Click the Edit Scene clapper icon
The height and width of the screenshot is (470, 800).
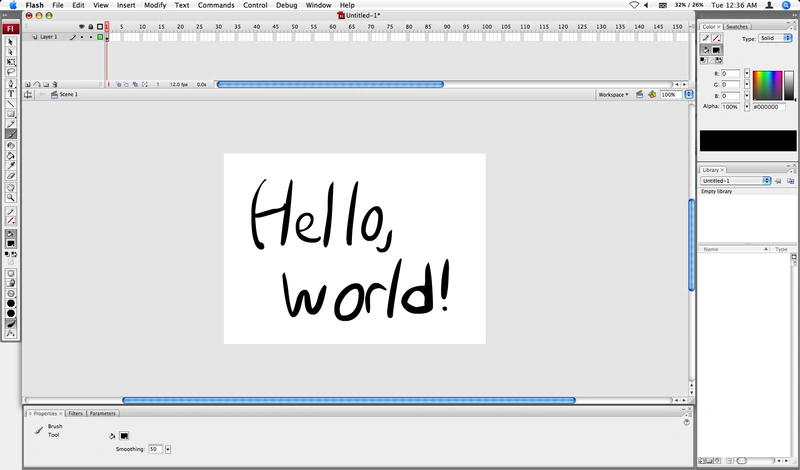638,94
